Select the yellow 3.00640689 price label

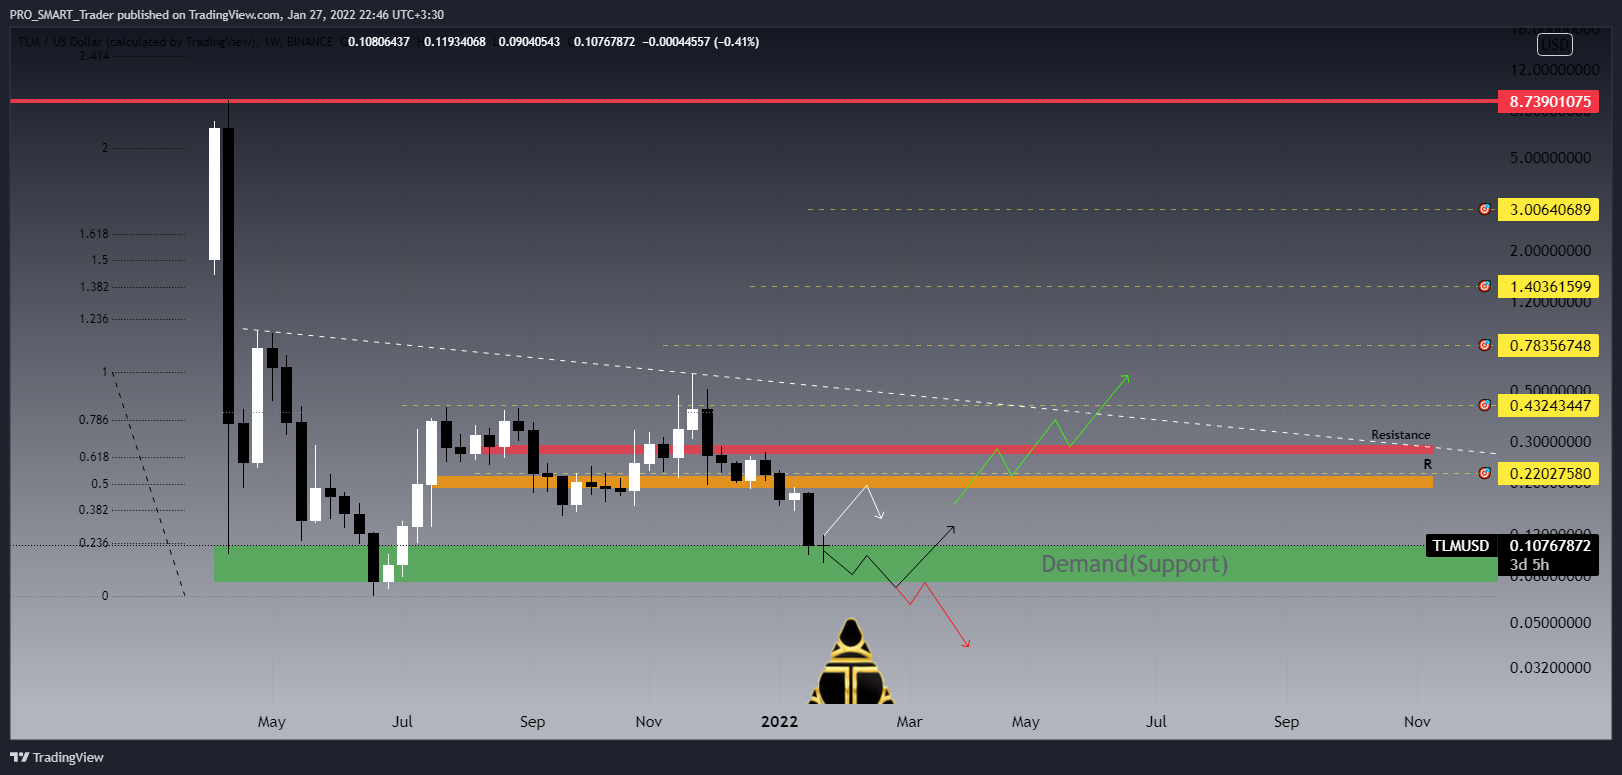pyautogui.click(x=1548, y=210)
